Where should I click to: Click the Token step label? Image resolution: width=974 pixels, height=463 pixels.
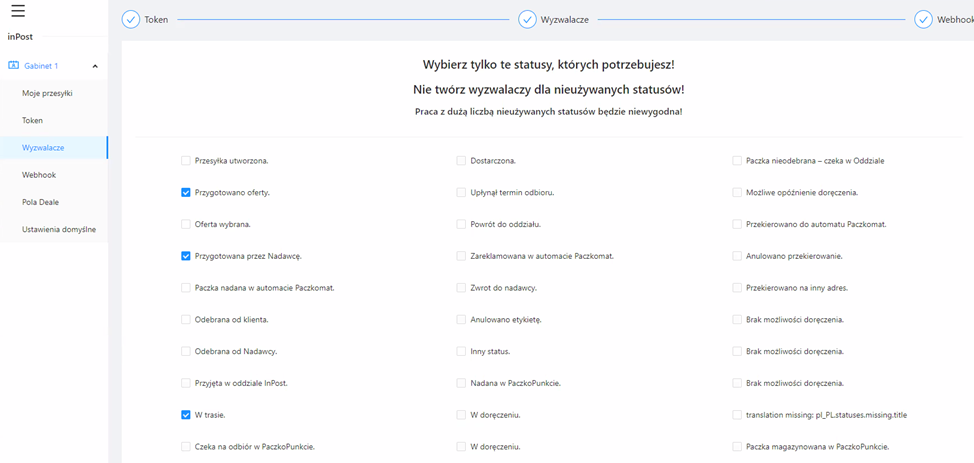(x=156, y=20)
